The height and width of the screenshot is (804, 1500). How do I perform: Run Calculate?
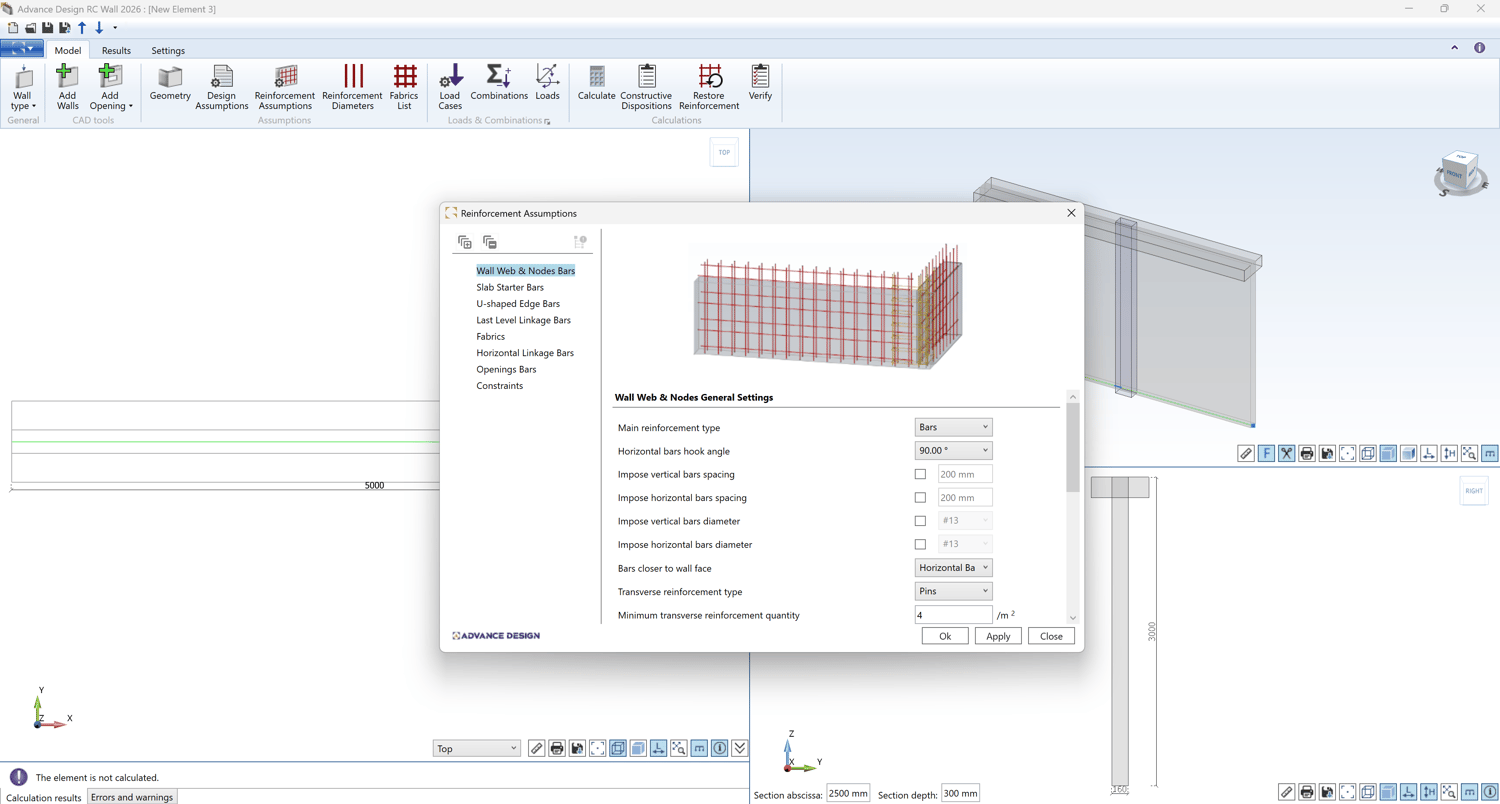(597, 84)
